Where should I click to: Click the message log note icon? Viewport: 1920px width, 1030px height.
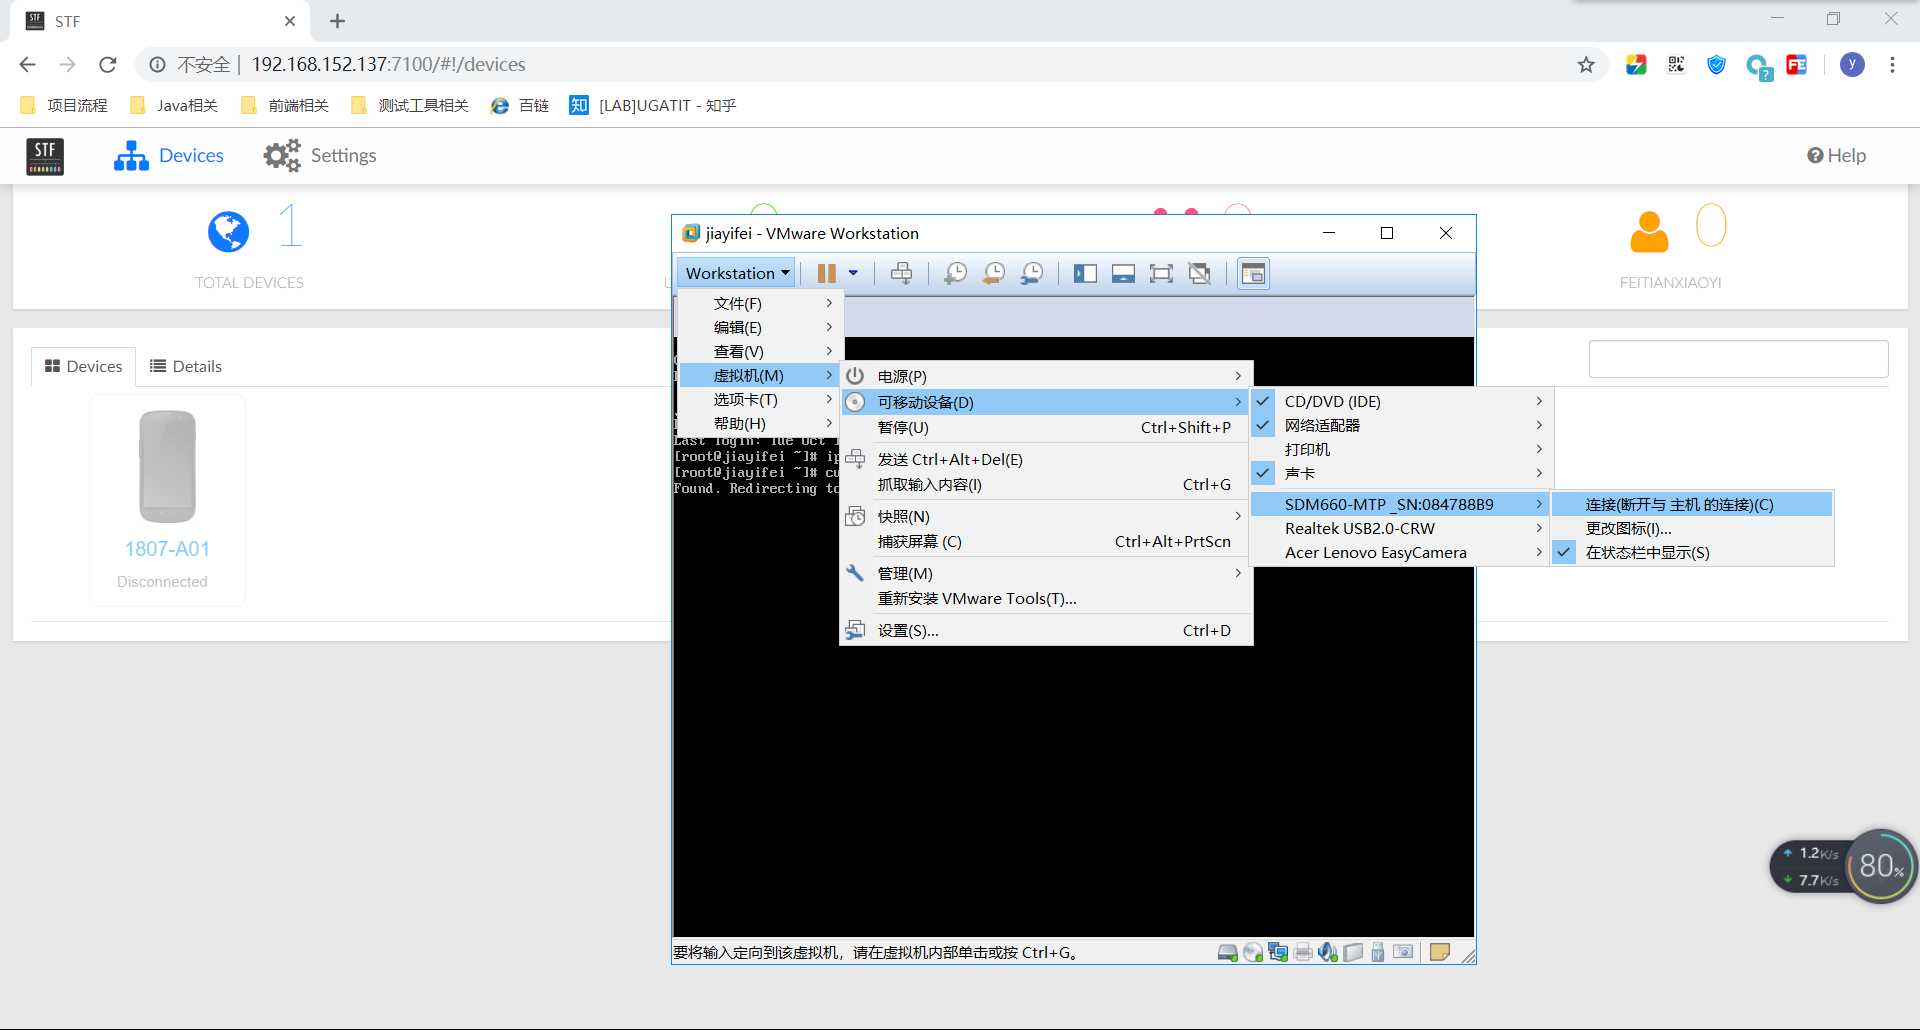click(1440, 952)
